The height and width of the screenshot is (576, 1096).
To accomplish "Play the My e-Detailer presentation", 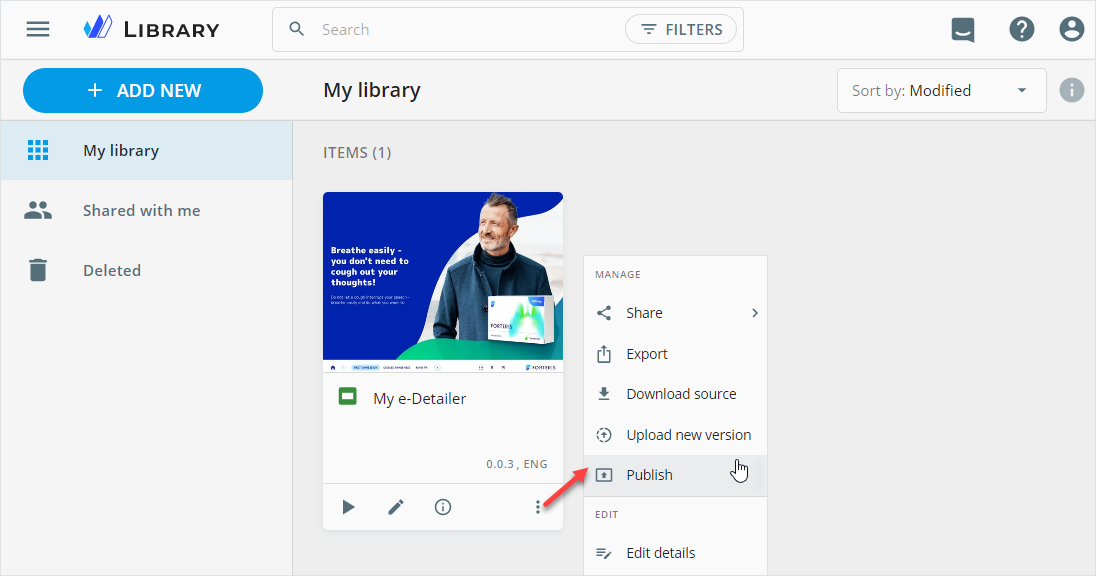I will coord(348,507).
